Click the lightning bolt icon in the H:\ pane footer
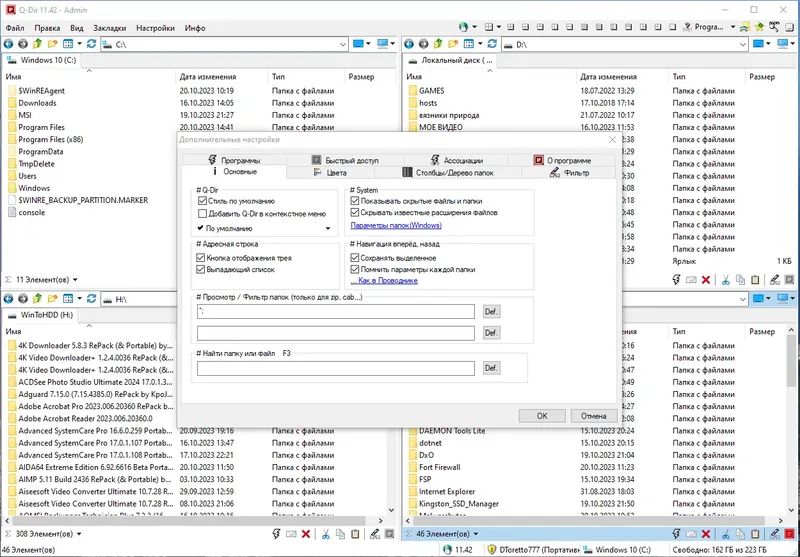Image resolution: width=800 pixels, height=557 pixels. 276,534
